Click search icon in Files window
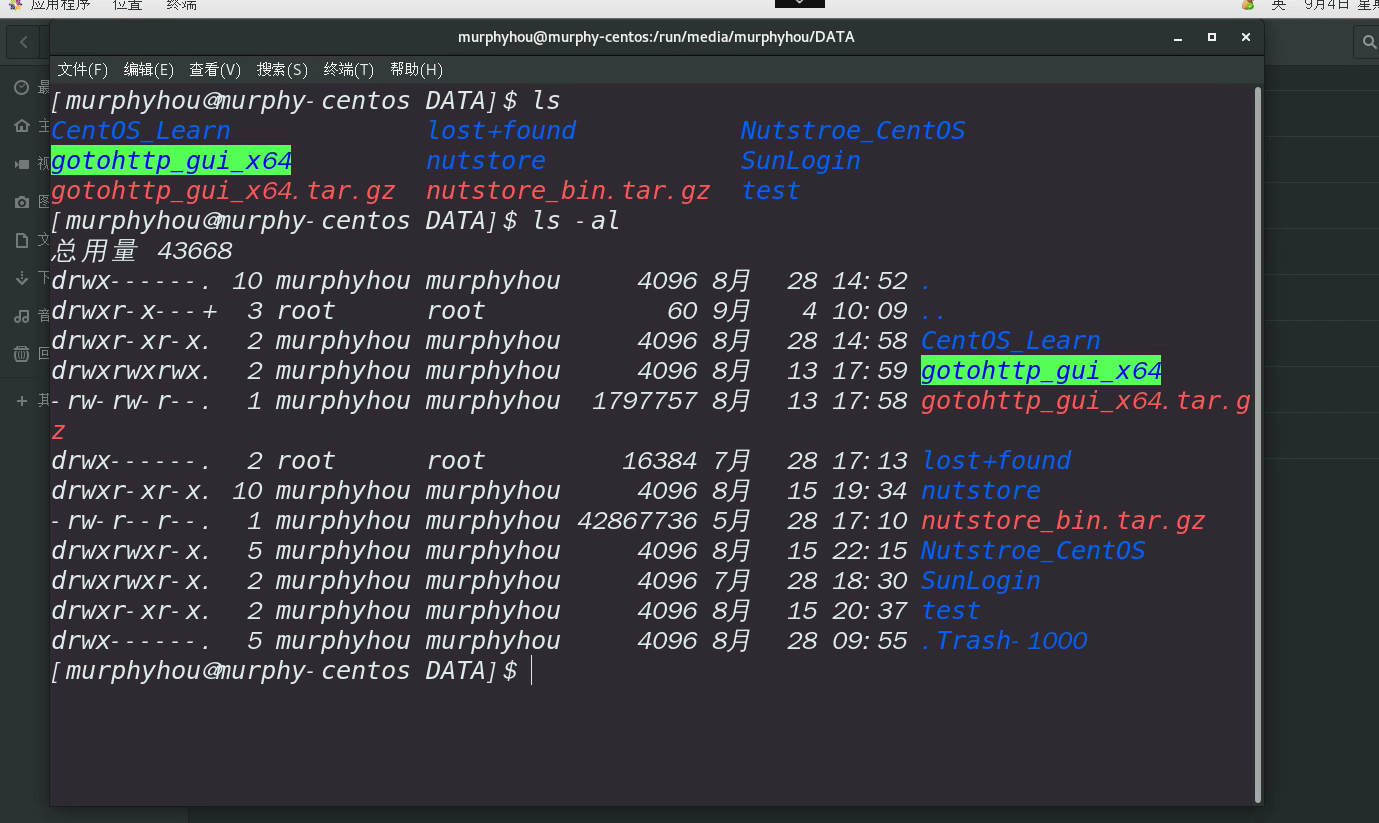 click(x=1367, y=43)
